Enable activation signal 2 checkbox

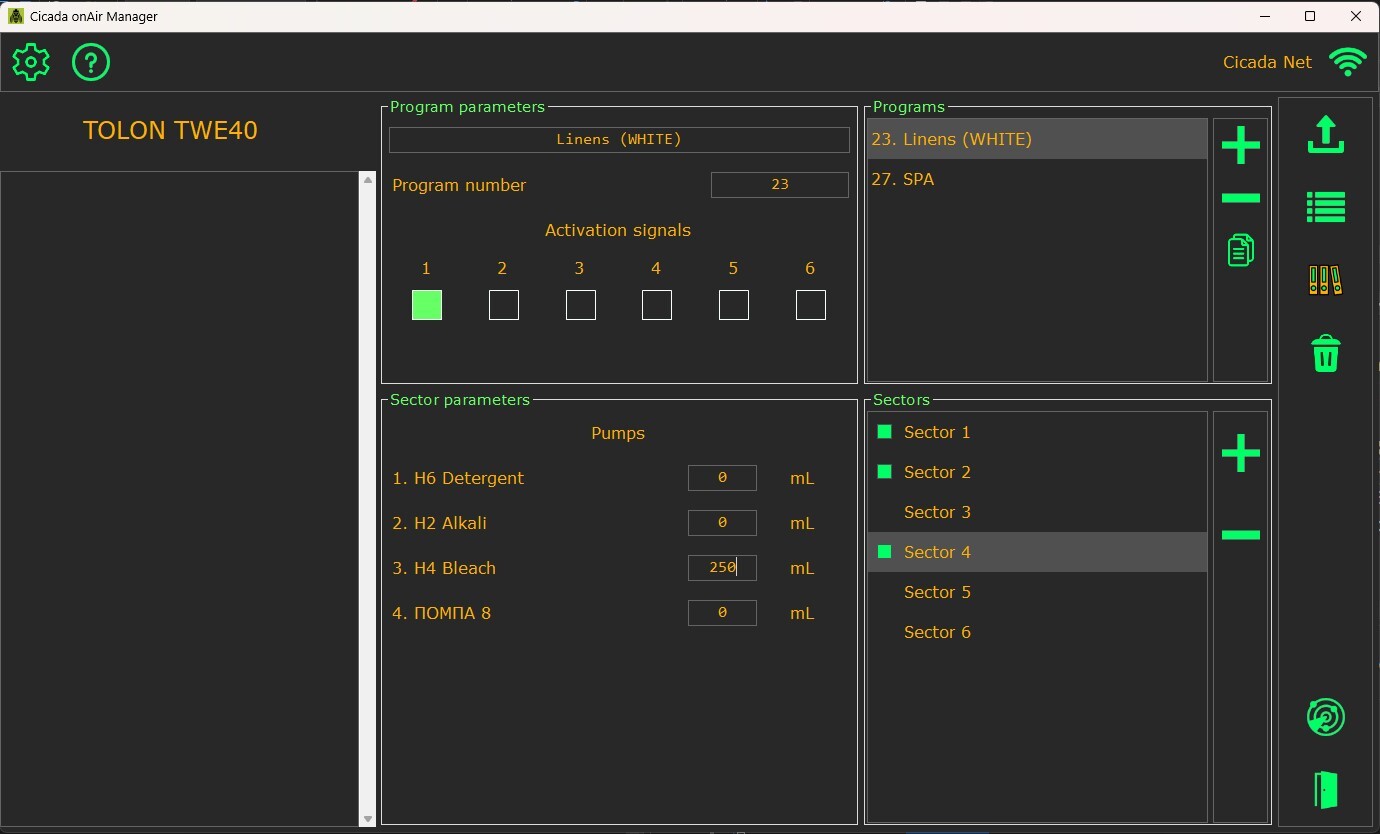504,305
